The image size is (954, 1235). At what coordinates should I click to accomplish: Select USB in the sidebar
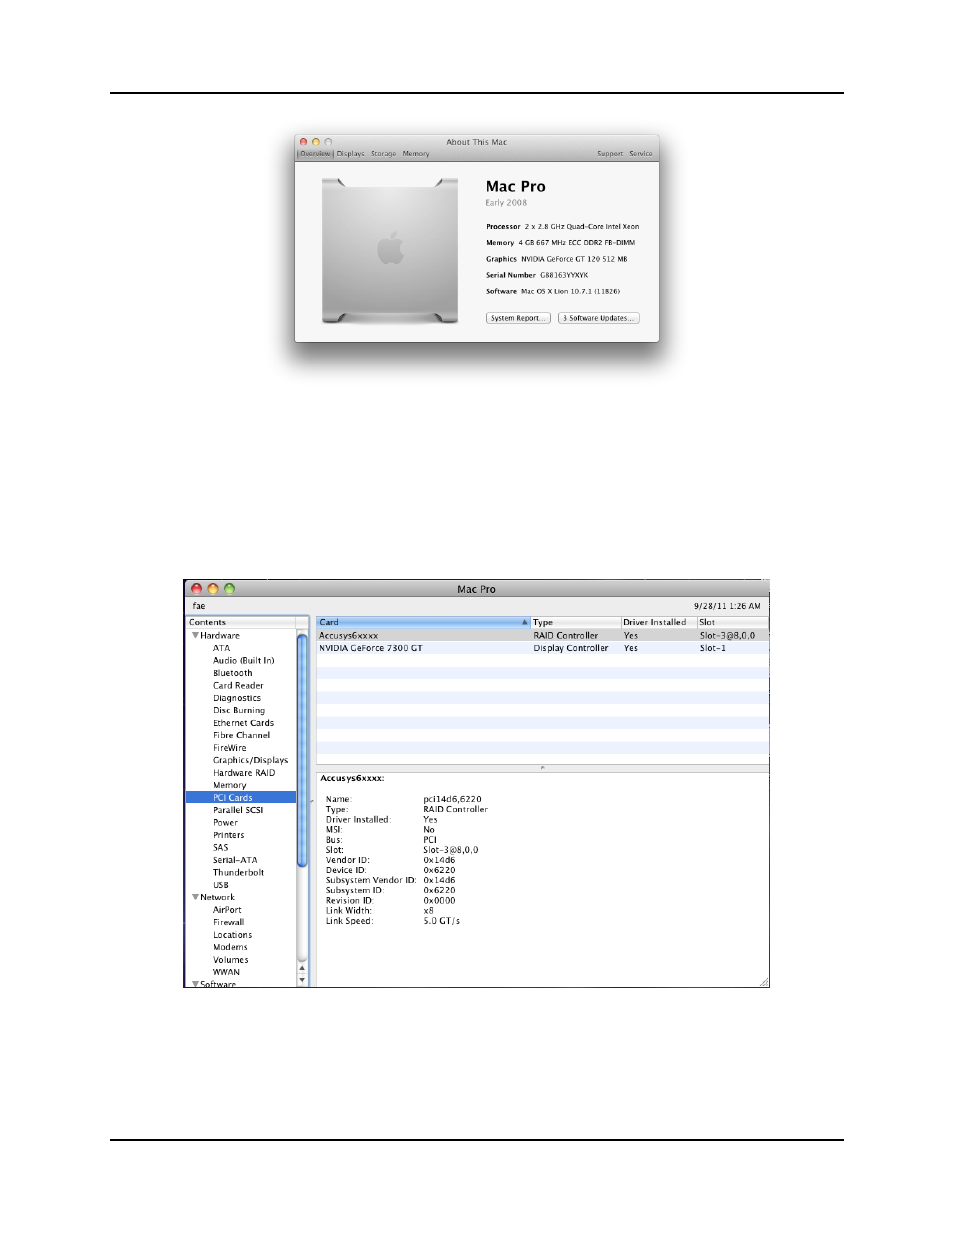[220, 885]
